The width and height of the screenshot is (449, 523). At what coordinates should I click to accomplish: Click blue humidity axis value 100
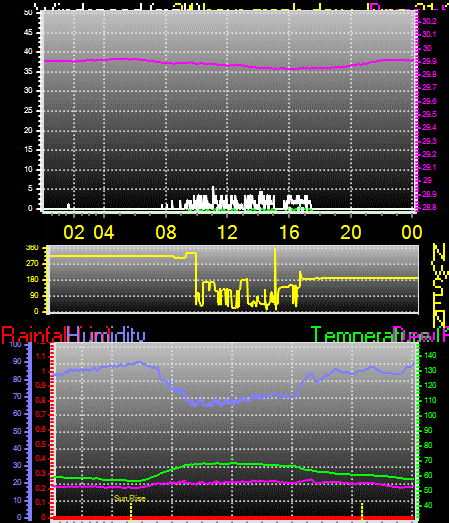15,345
